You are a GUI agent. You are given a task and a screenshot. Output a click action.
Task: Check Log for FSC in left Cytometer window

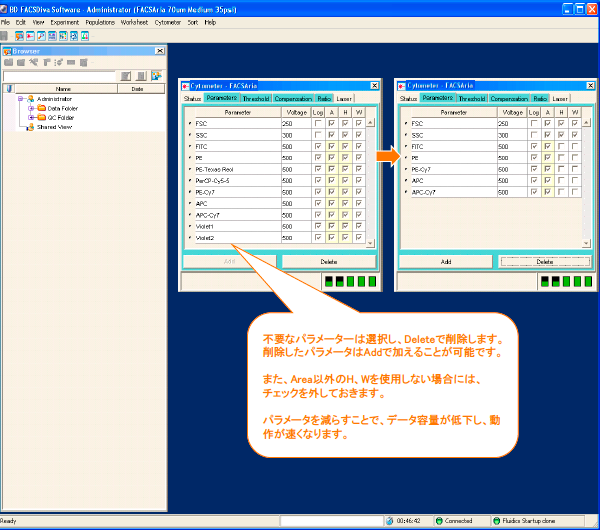(318, 123)
